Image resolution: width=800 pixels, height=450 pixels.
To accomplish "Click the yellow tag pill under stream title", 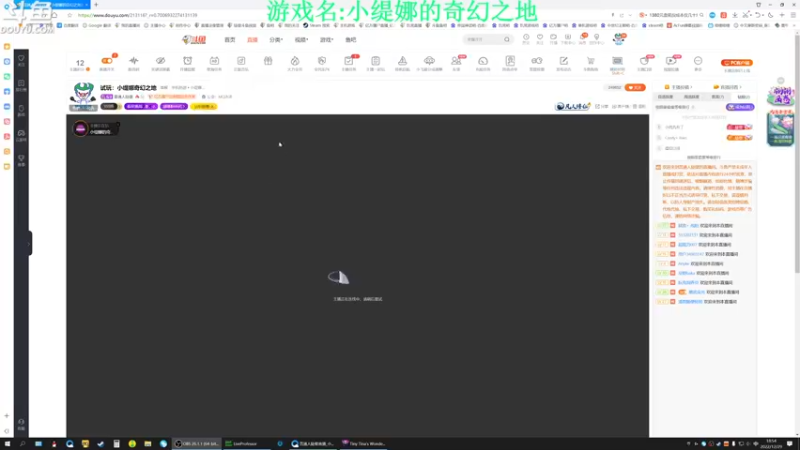I will 204,107.
